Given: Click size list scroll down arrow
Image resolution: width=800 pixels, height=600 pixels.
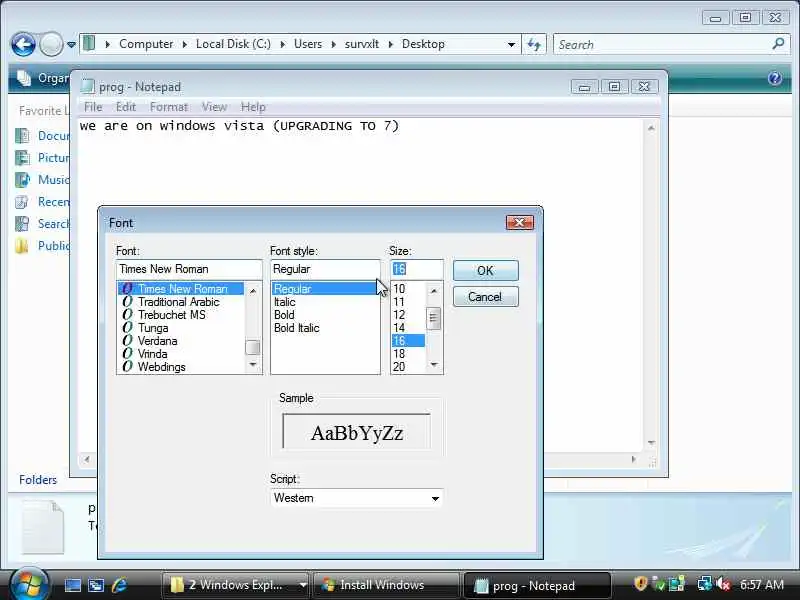Looking at the screenshot, I should pyautogui.click(x=434, y=364).
